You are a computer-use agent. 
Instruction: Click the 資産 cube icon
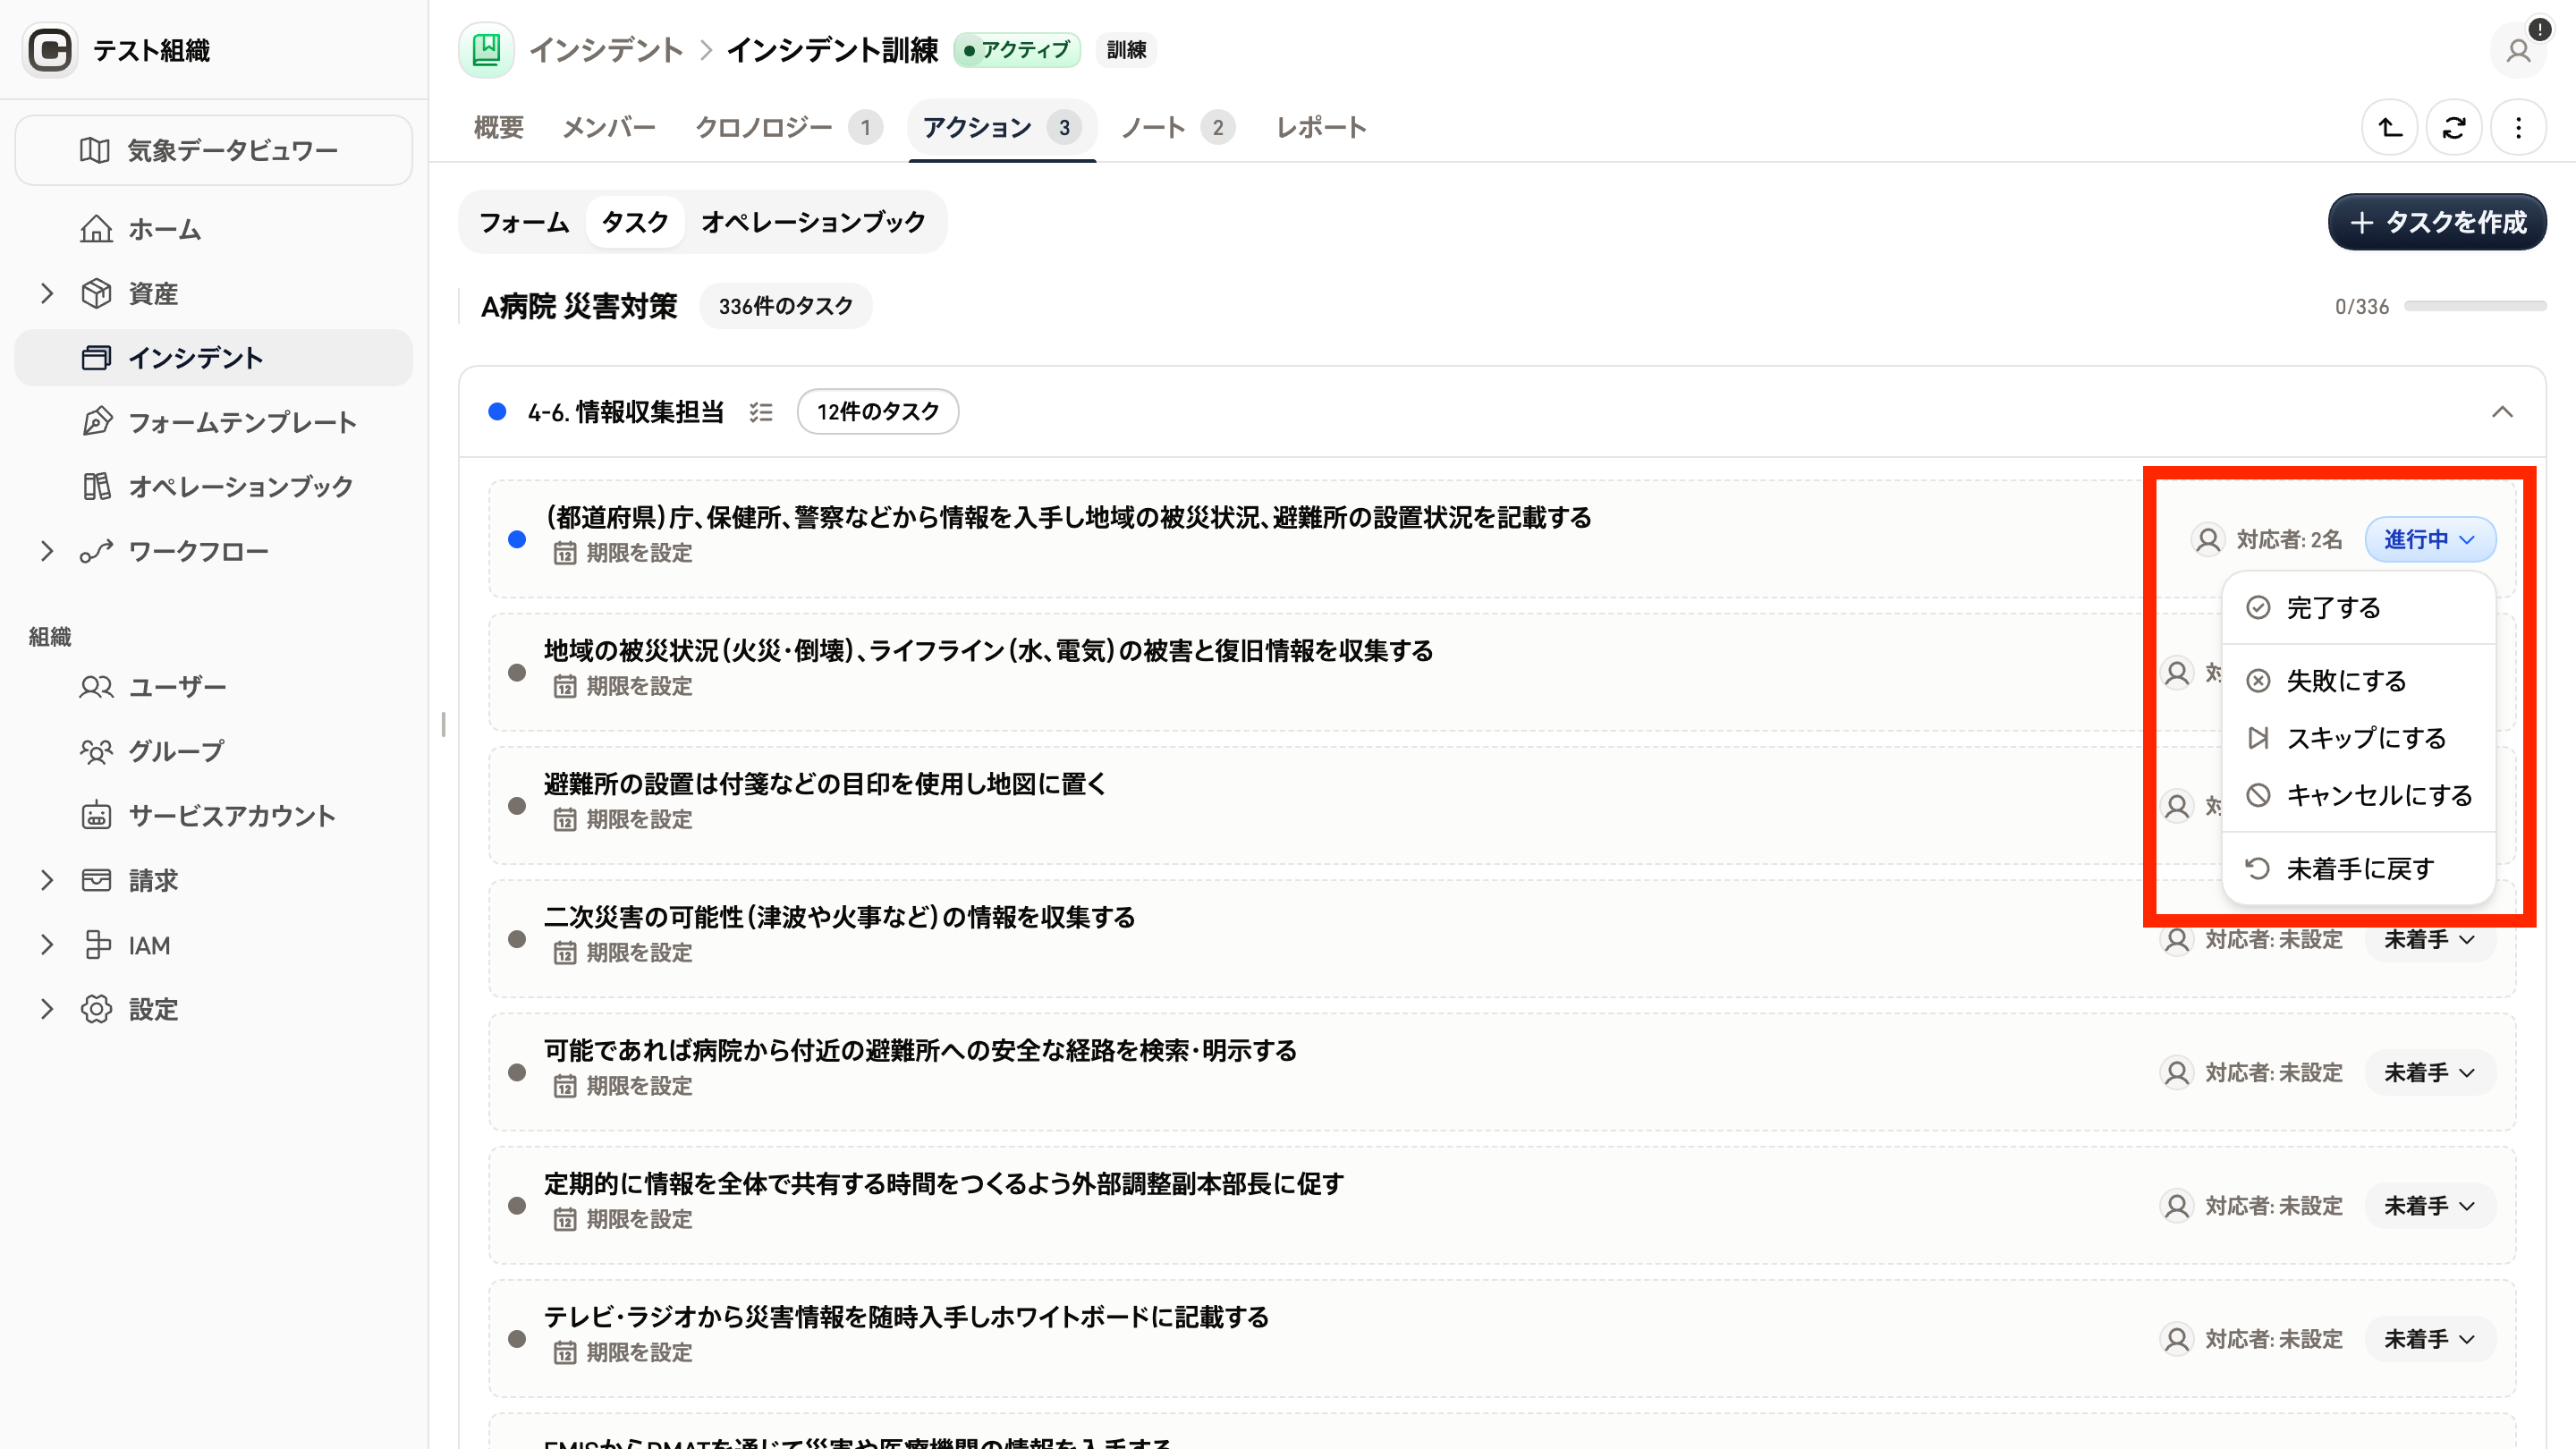pyautogui.click(x=96, y=293)
